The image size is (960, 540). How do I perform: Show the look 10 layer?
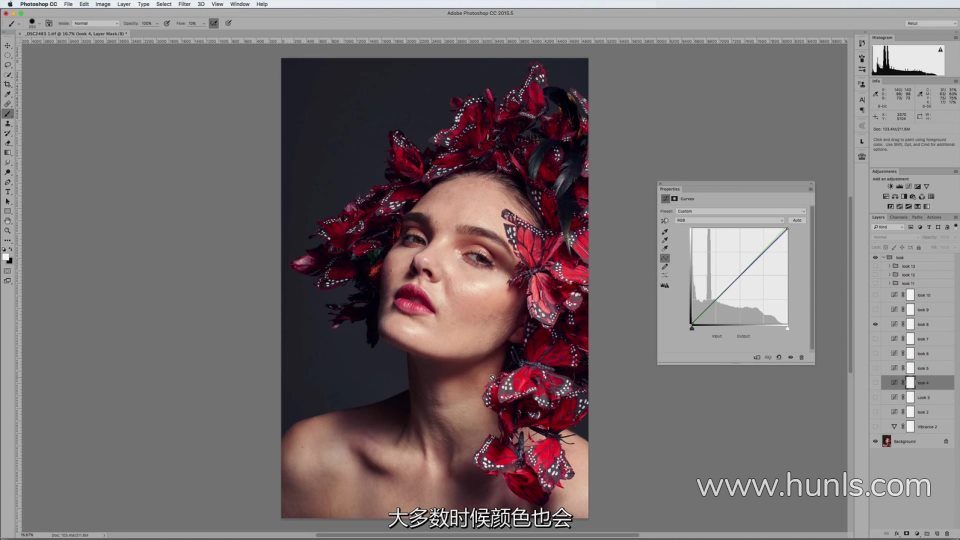[x=875, y=295]
